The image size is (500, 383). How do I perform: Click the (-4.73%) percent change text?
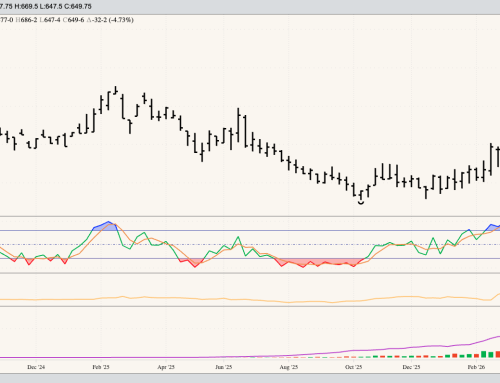[x=121, y=20]
